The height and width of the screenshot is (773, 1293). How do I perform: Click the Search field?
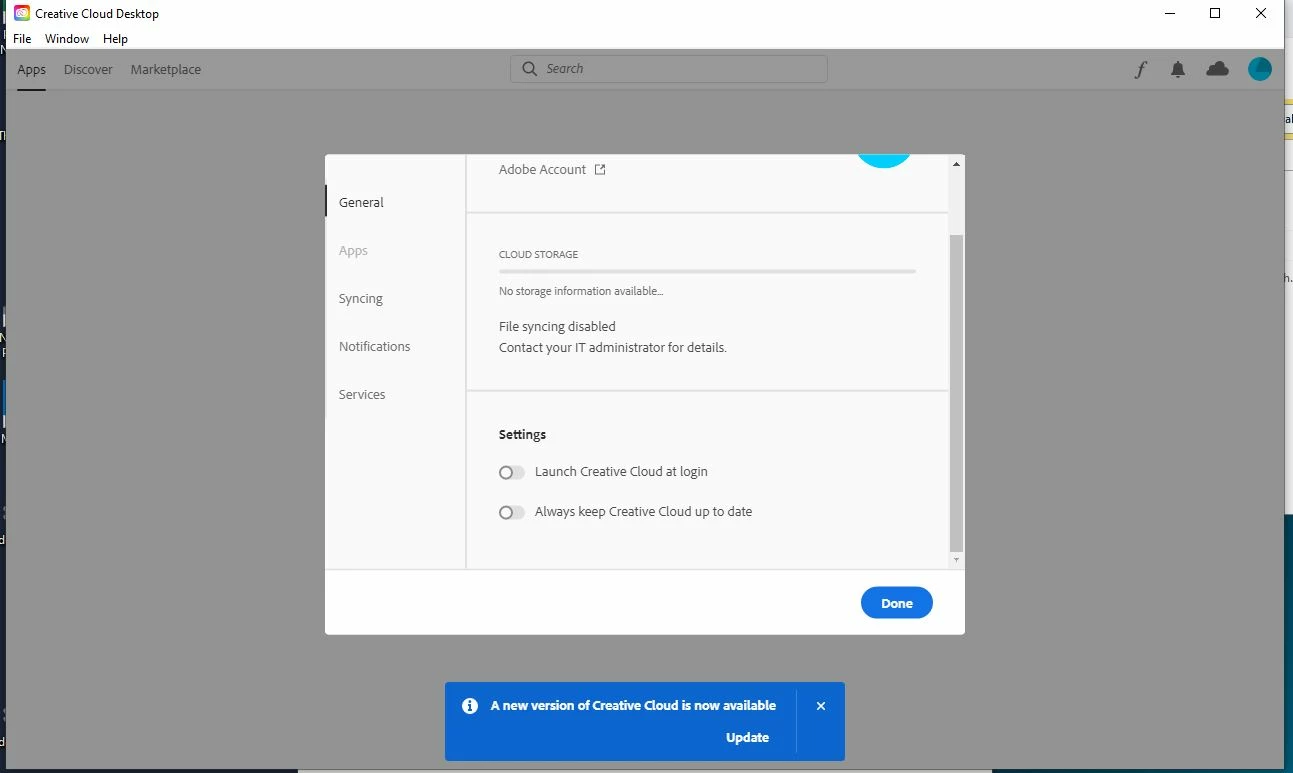[x=669, y=69]
